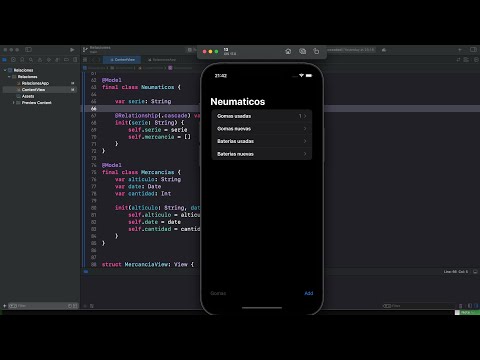Open the Report navigator

tap(75, 60)
